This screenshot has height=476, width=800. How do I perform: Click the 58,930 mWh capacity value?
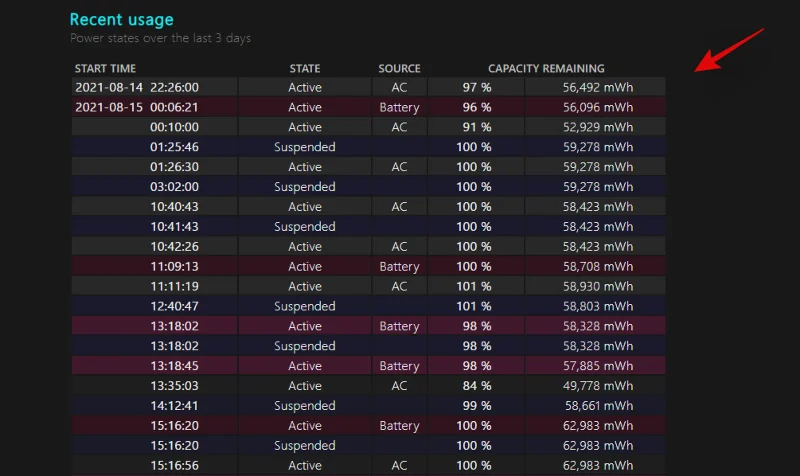598,286
